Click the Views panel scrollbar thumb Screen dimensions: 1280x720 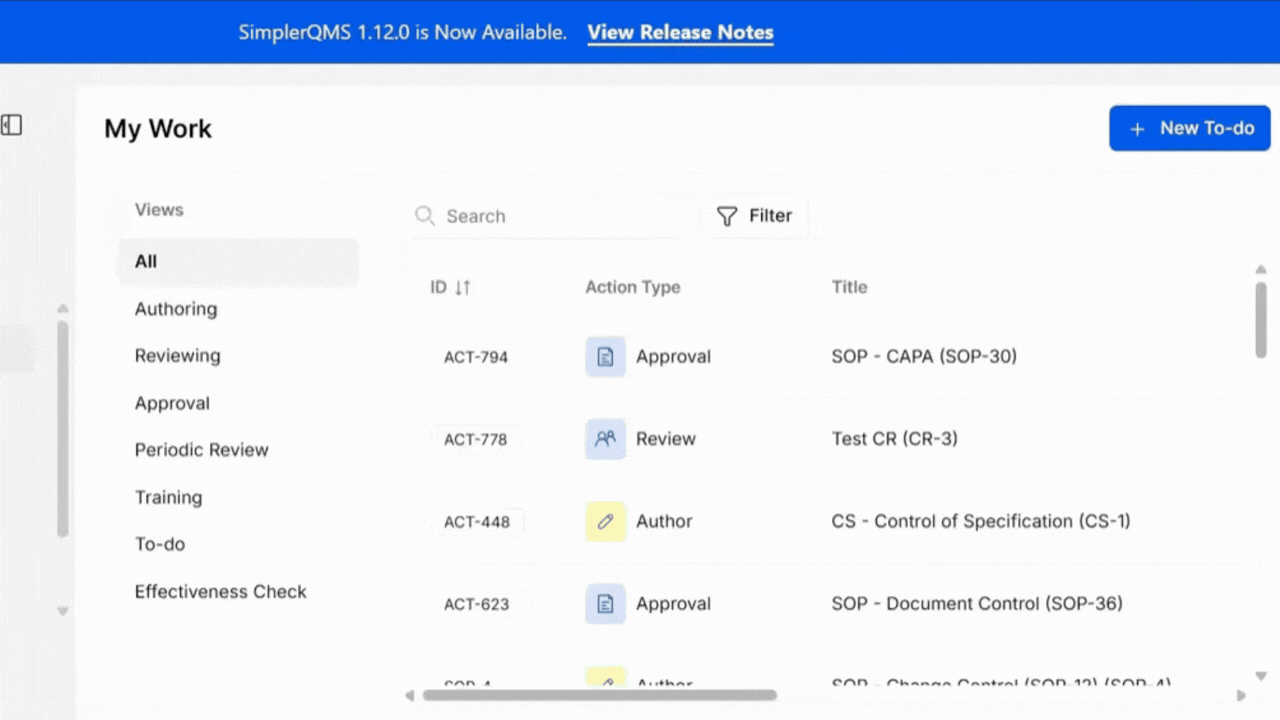click(x=63, y=430)
